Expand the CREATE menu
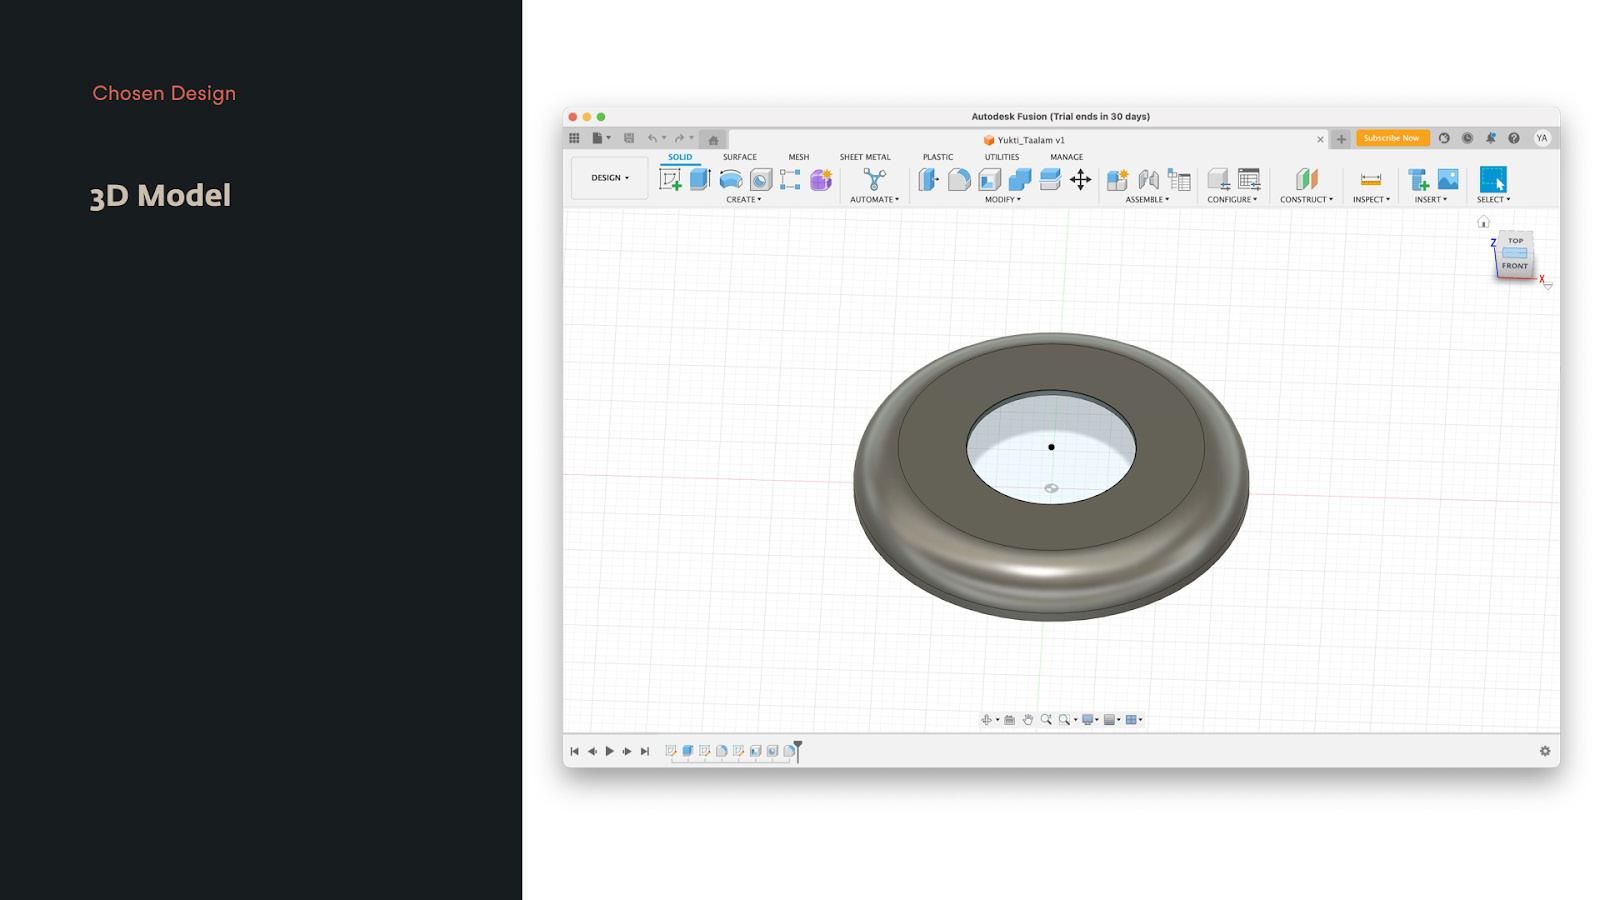This screenshot has width=1600, height=900. click(744, 200)
